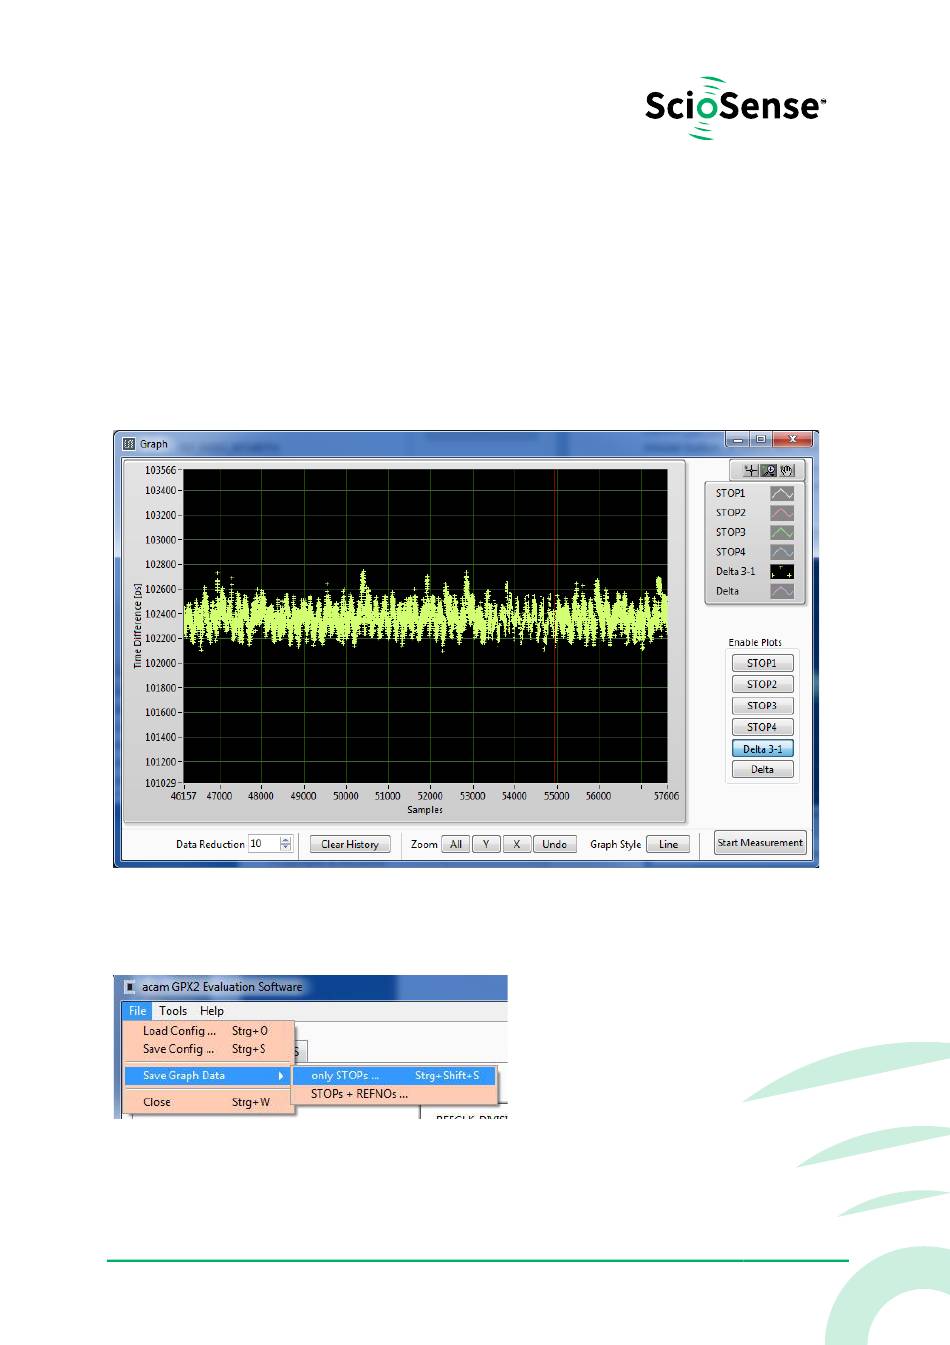Click the 57606 X-axis end value
The image size is (950, 1345).
[666, 796]
